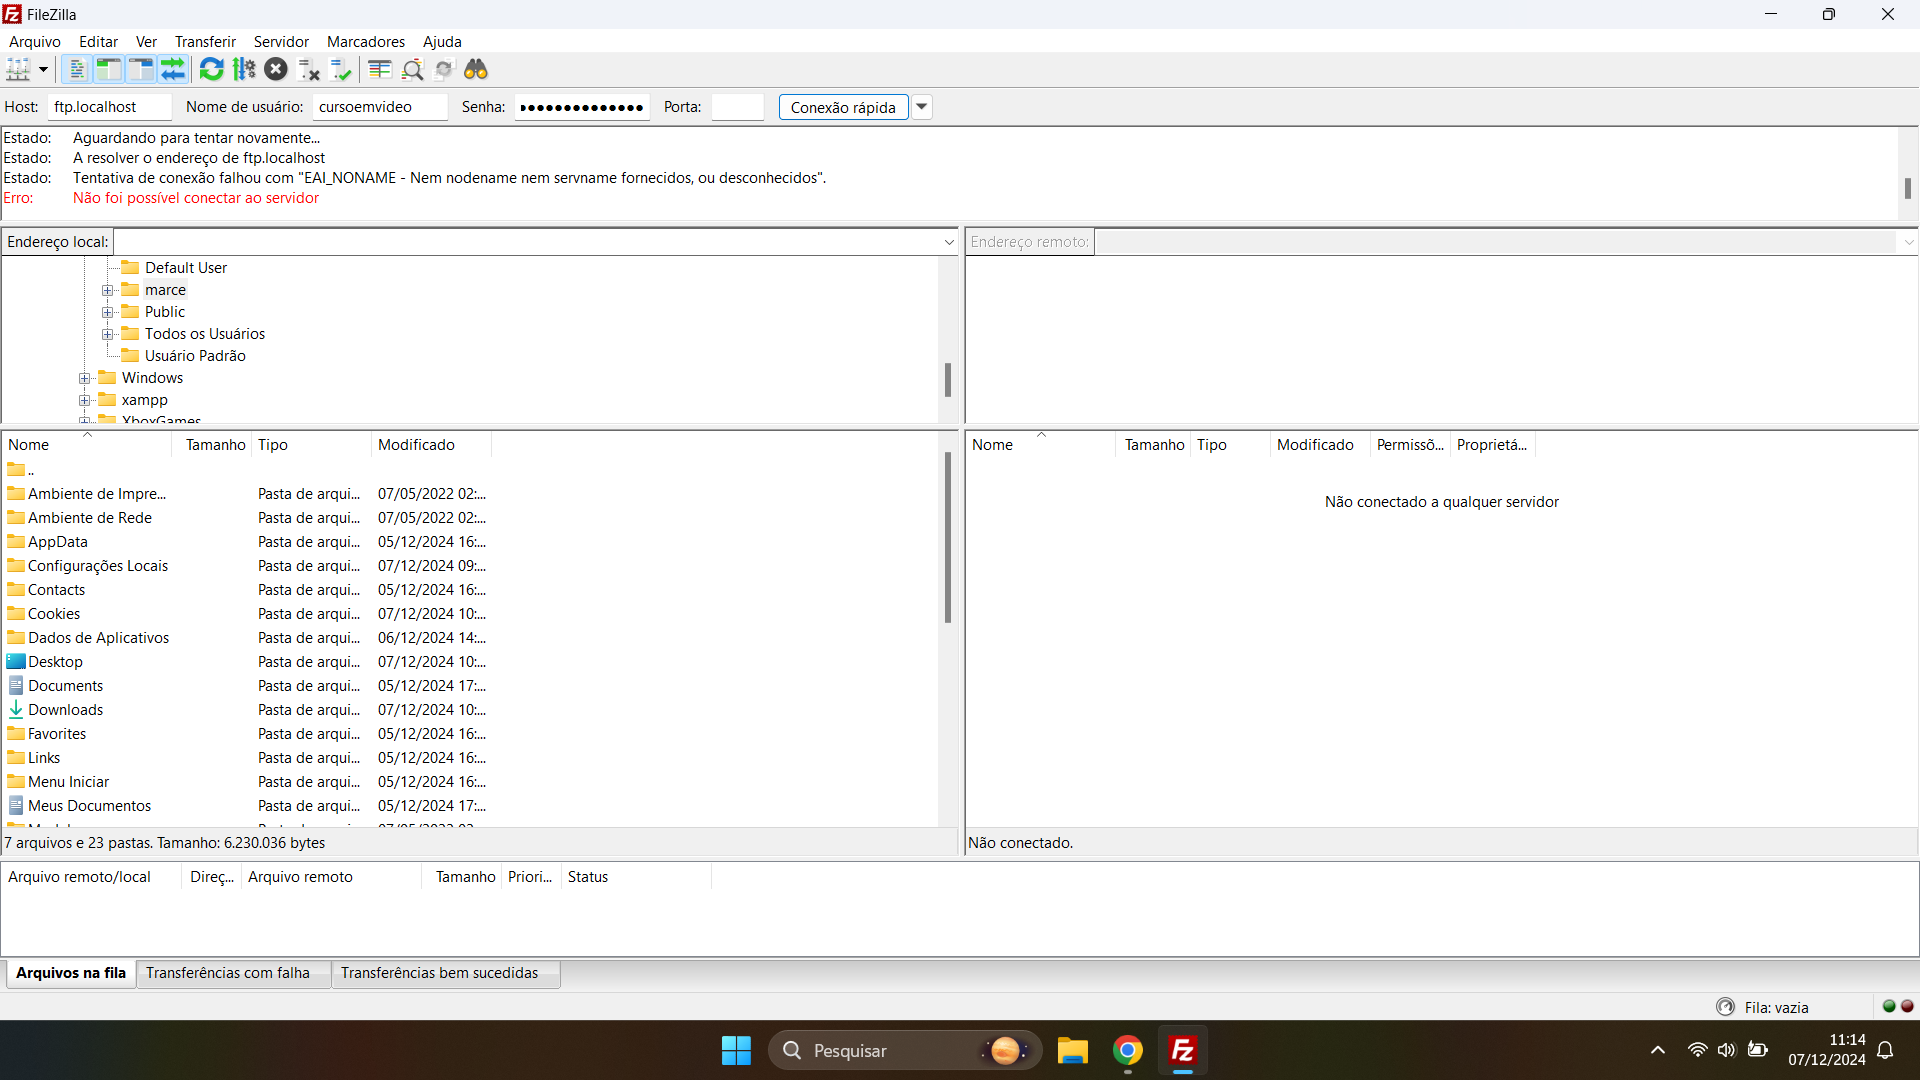Open the quick connect history dropdown
Image resolution: width=1920 pixels, height=1080 pixels.
coord(922,107)
